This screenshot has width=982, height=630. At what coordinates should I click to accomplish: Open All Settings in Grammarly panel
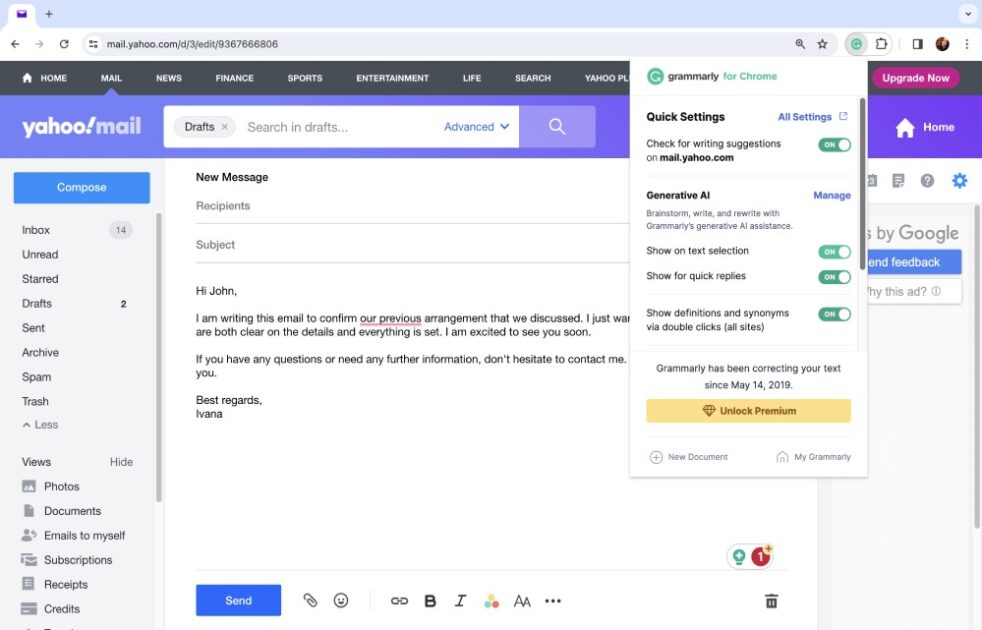pyautogui.click(x=806, y=116)
